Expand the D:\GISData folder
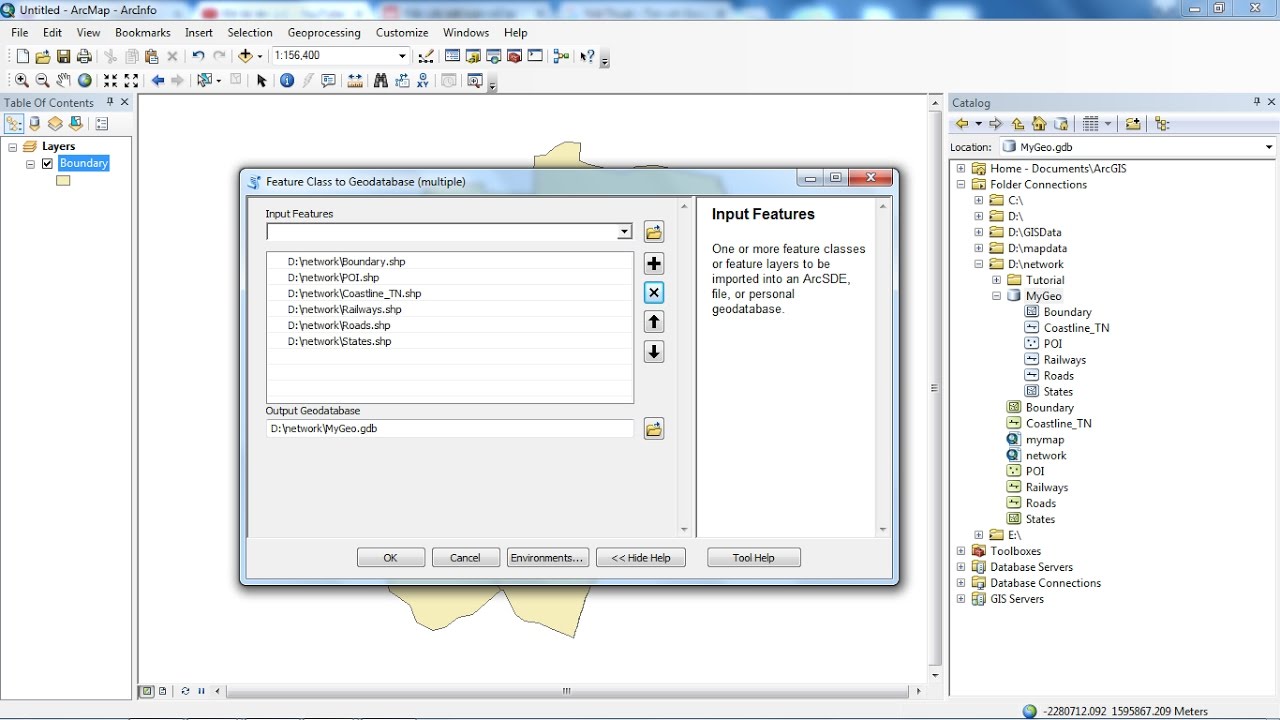This screenshot has width=1280, height=720. coord(979,233)
